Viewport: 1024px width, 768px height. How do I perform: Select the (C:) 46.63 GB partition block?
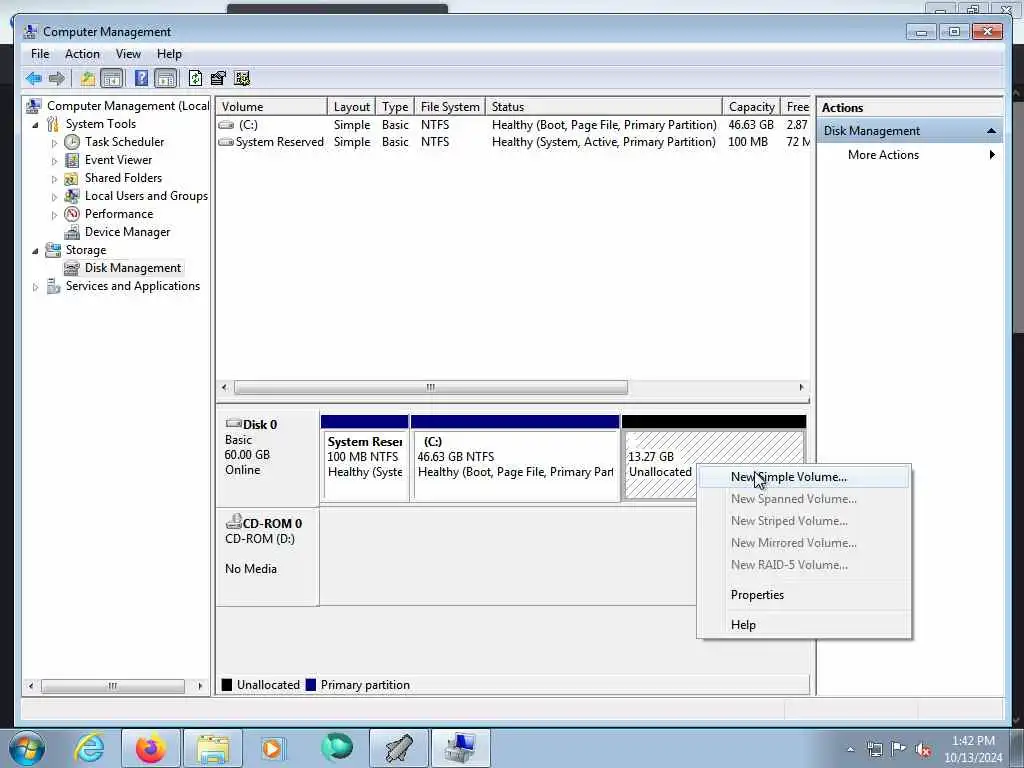click(515, 458)
